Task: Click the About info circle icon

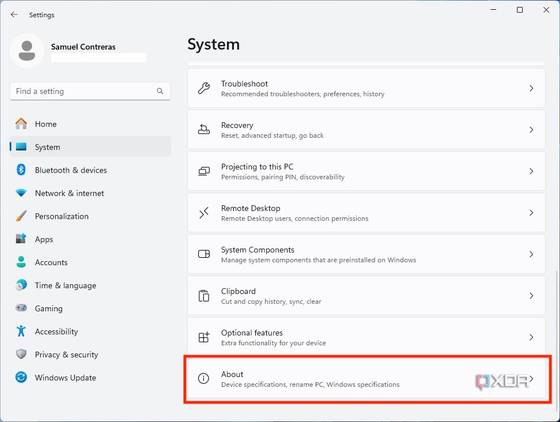Action: click(x=204, y=378)
